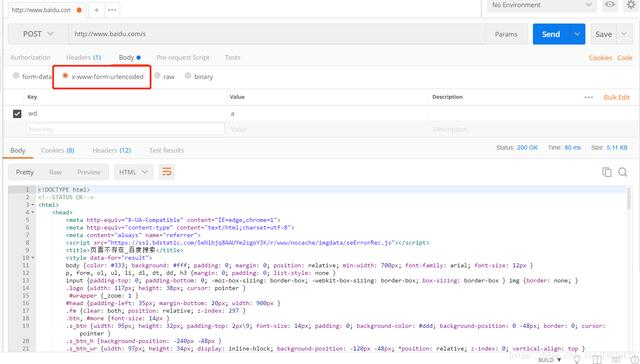Click the wd key cell
Viewport: 640px width, 364px height.
[125, 113]
